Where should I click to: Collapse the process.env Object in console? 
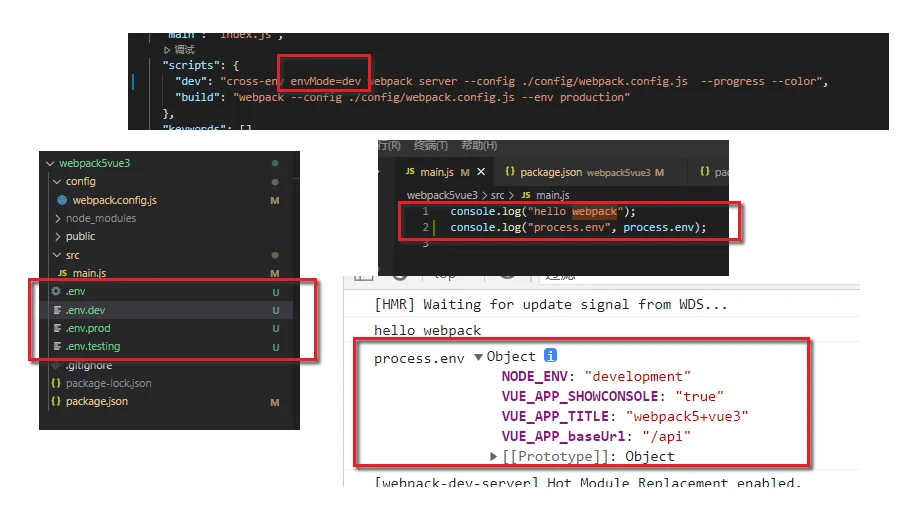click(478, 357)
